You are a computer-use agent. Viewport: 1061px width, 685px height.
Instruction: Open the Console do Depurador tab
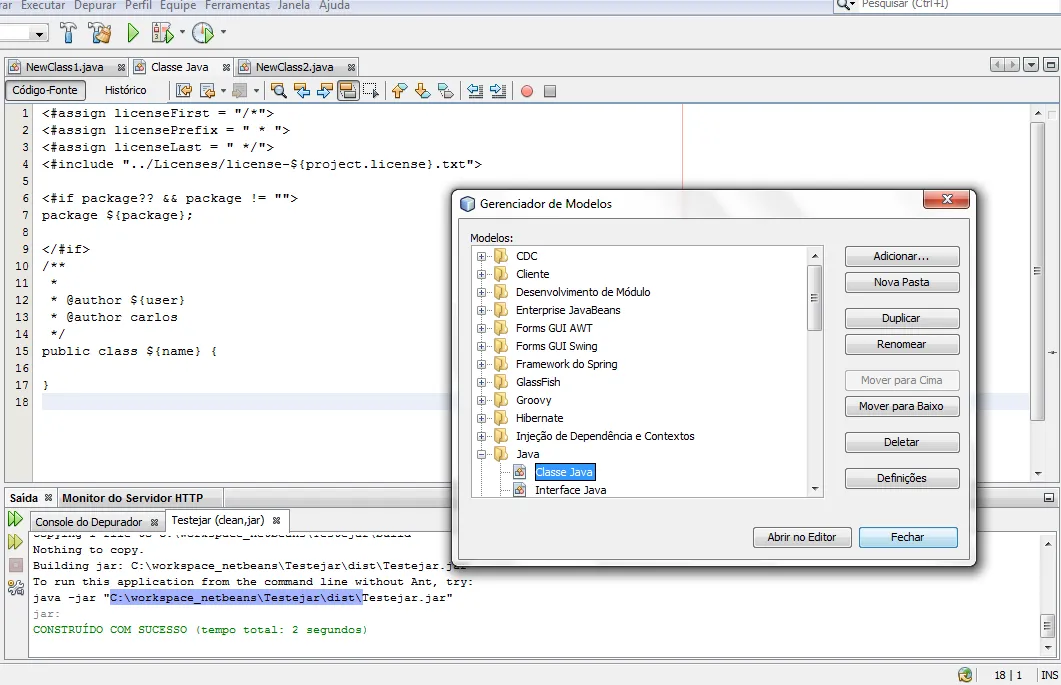point(89,522)
